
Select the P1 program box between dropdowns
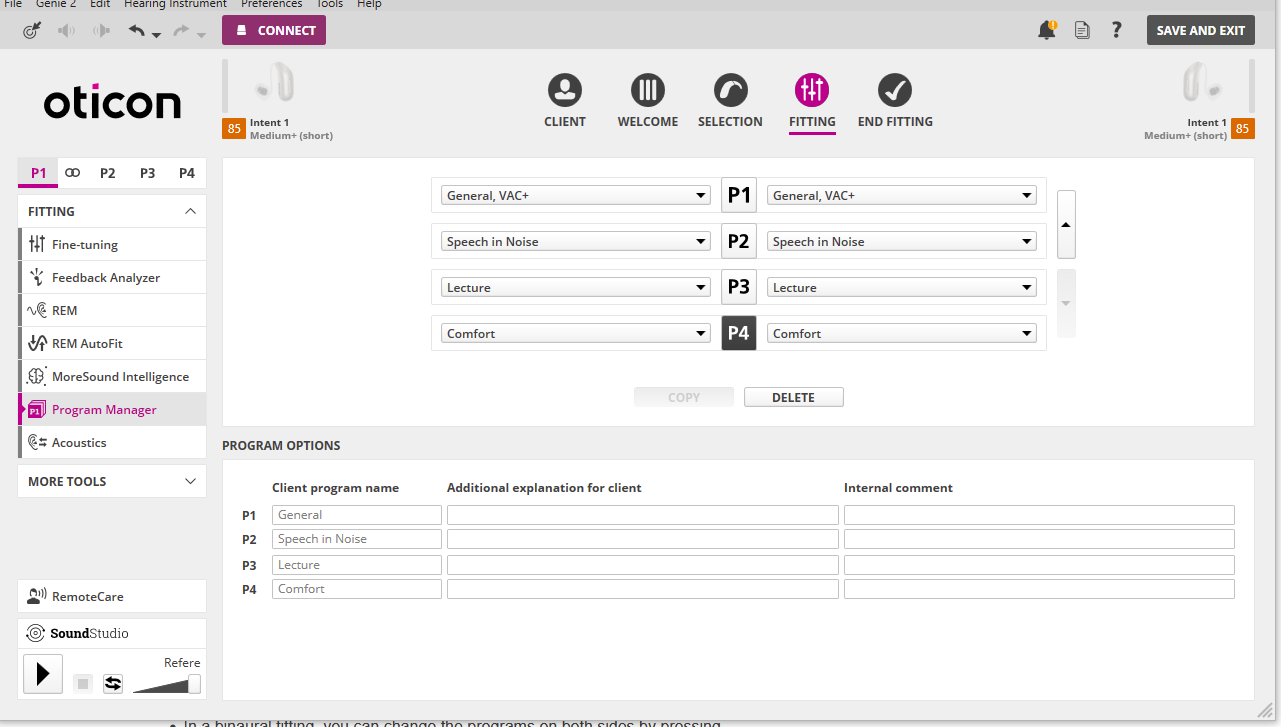point(739,195)
